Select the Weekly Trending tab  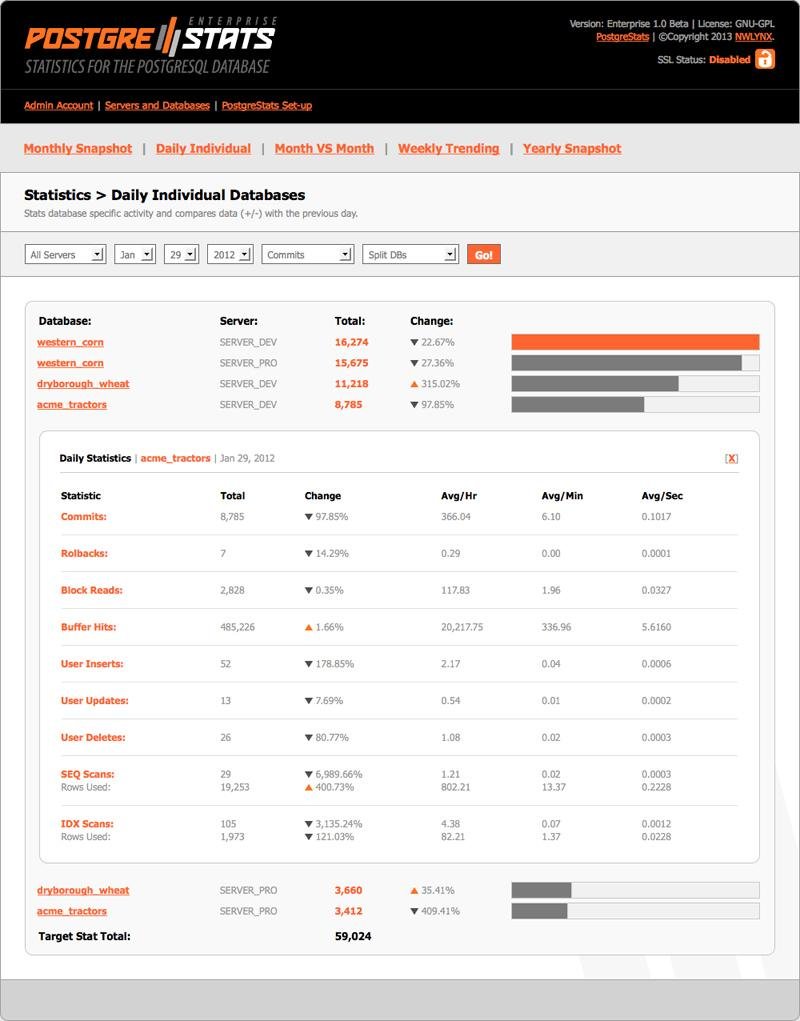[x=449, y=148]
